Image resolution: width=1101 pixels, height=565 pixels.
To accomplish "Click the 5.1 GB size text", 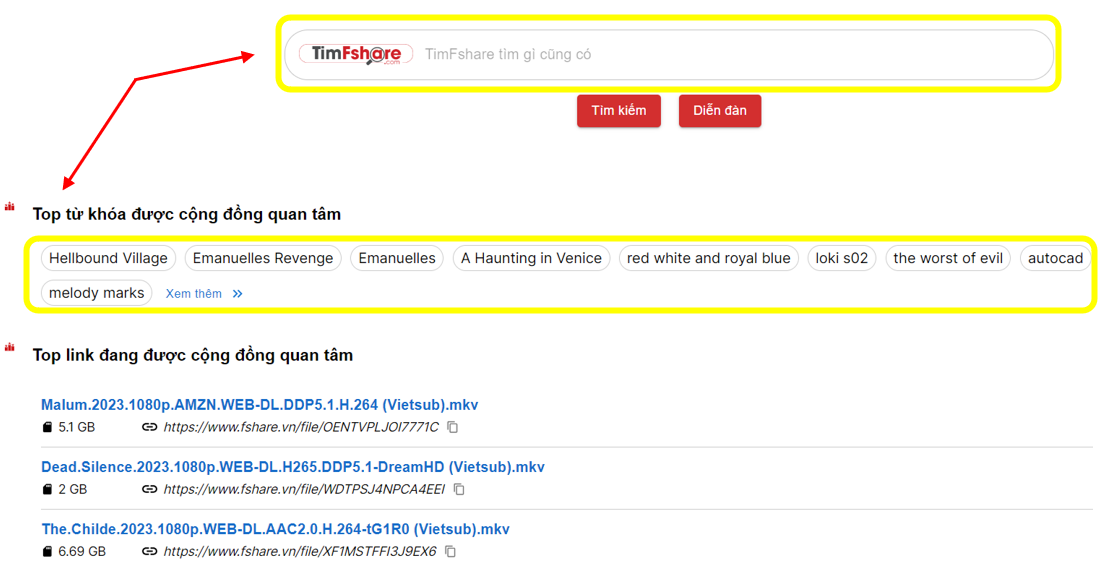I will point(77,427).
